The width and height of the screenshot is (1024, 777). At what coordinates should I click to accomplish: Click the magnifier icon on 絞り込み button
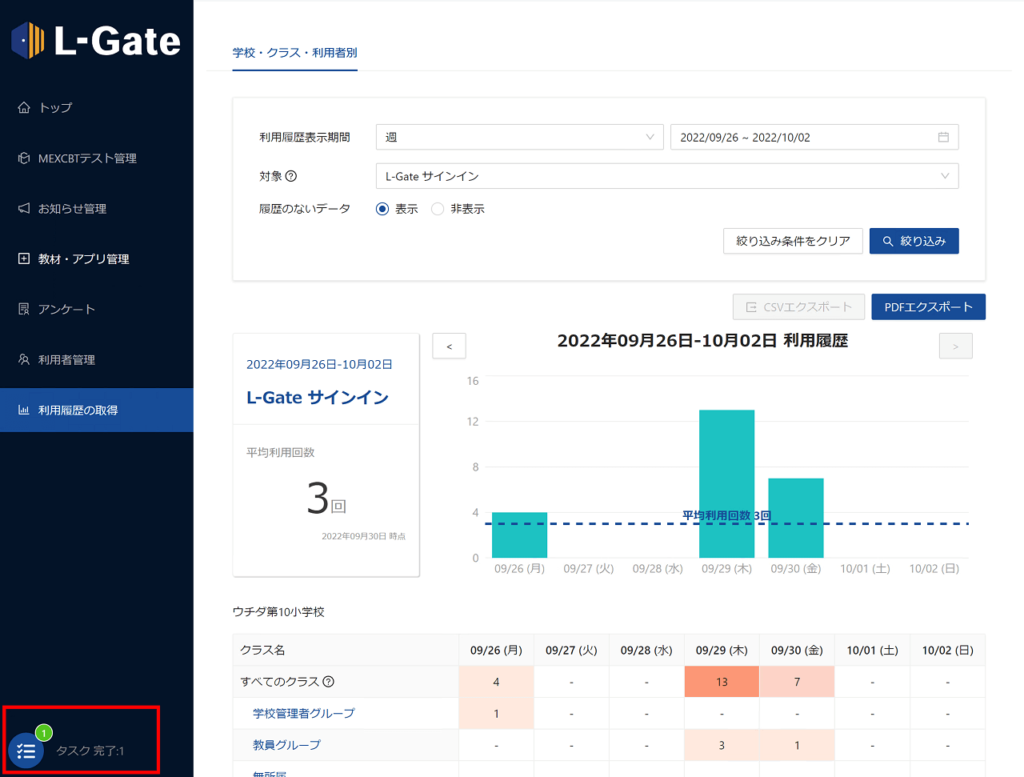pyautogui.click(x=888, y=242)
